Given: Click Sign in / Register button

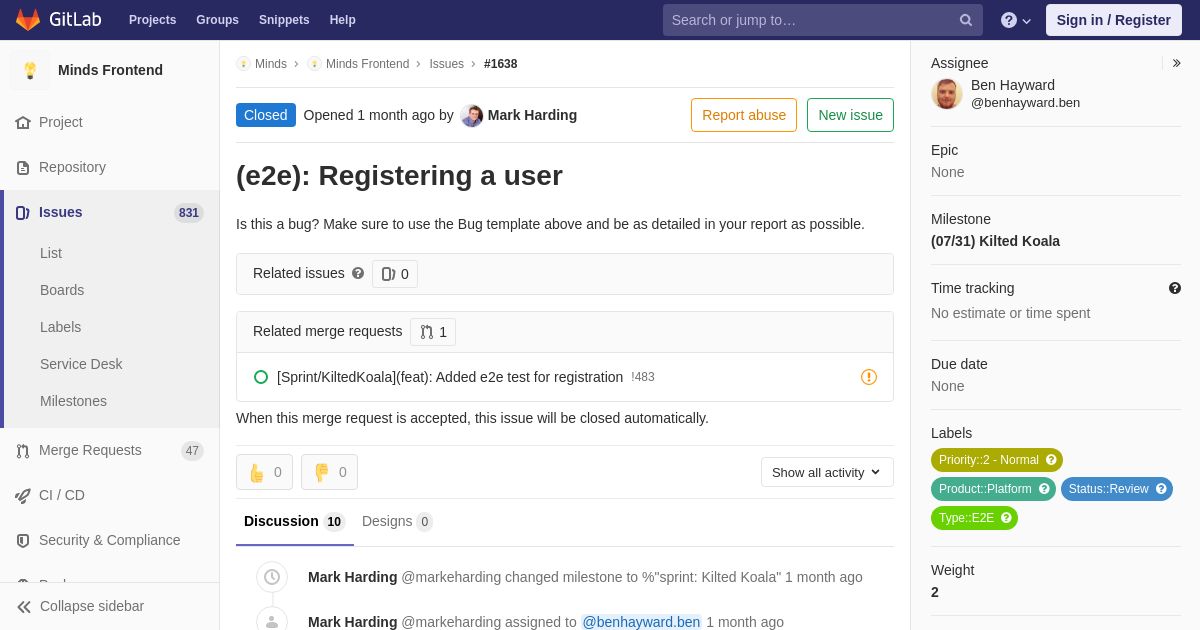Looking at the screenshot, I should [x=1114, y=20].
